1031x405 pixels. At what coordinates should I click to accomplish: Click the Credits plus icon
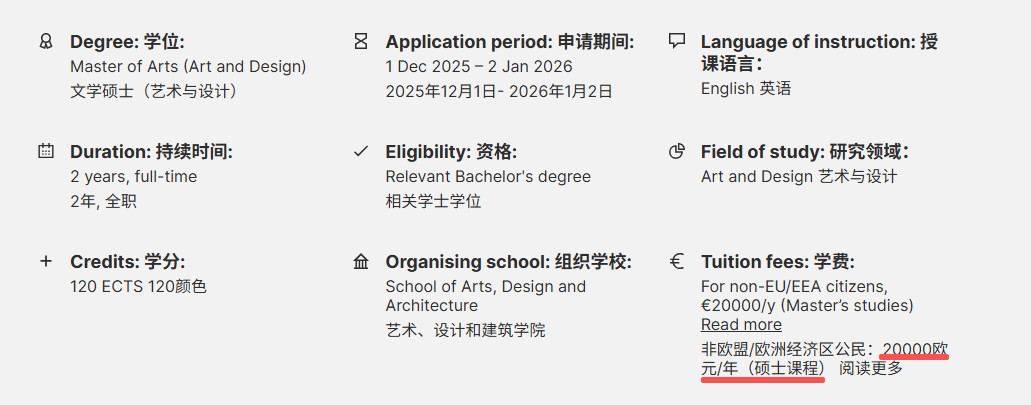pyautogui.click(x=45, y=261)
